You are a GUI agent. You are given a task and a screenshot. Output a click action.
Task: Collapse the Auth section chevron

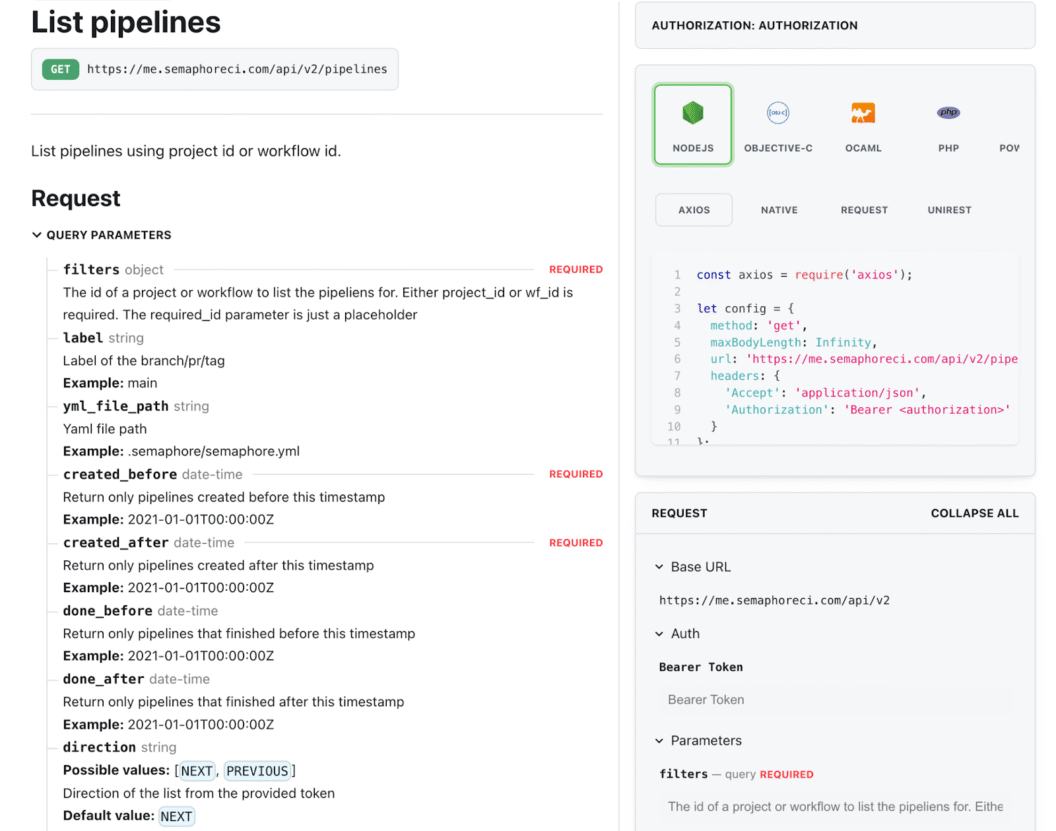660,634
